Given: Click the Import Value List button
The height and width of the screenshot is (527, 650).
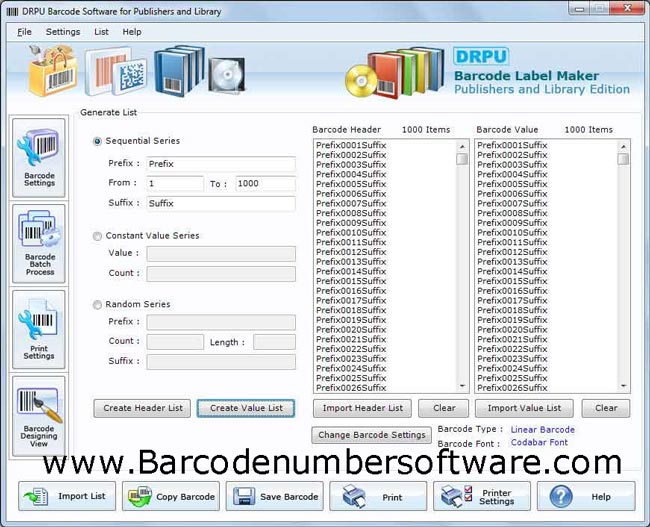Looking at the screenshot, I should point(524,408).
